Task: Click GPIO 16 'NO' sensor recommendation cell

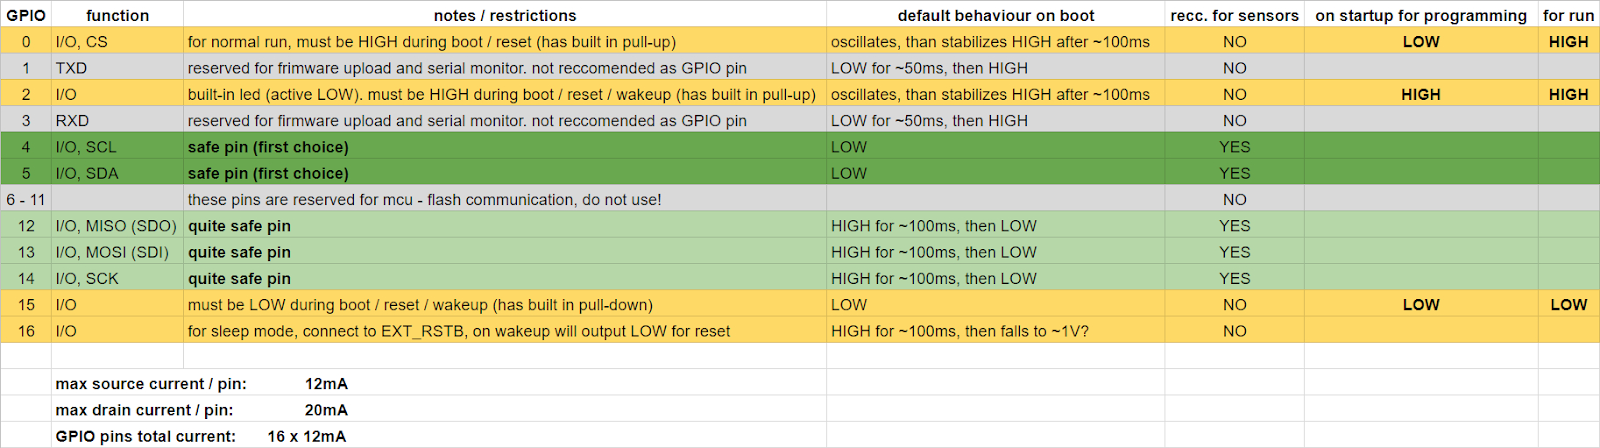Action: pyautogui.click(x=1235, y=331)
